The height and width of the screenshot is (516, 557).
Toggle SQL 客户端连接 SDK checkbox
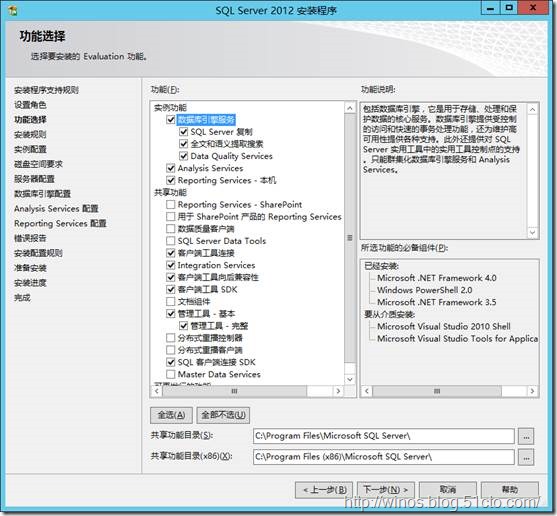coord(171,362)
